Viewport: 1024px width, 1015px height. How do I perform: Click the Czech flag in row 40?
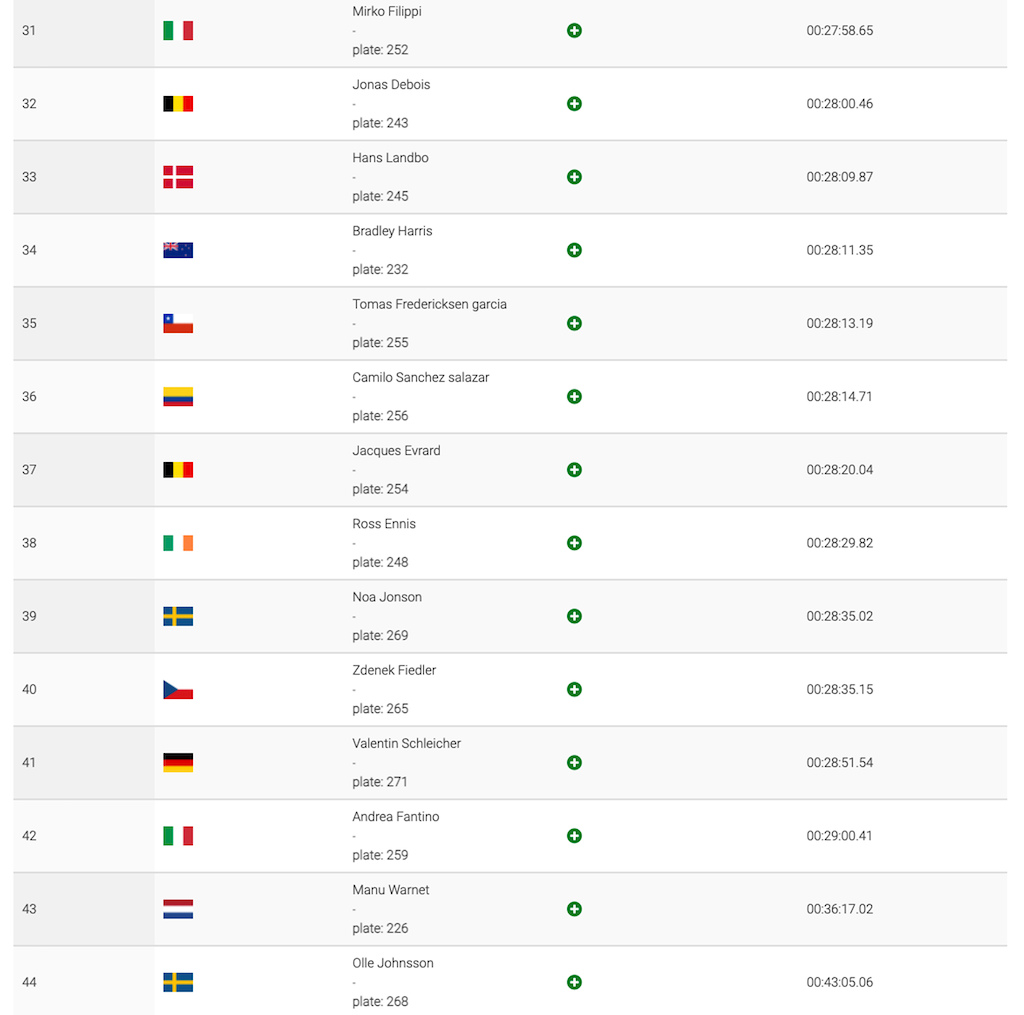[178, 689]
